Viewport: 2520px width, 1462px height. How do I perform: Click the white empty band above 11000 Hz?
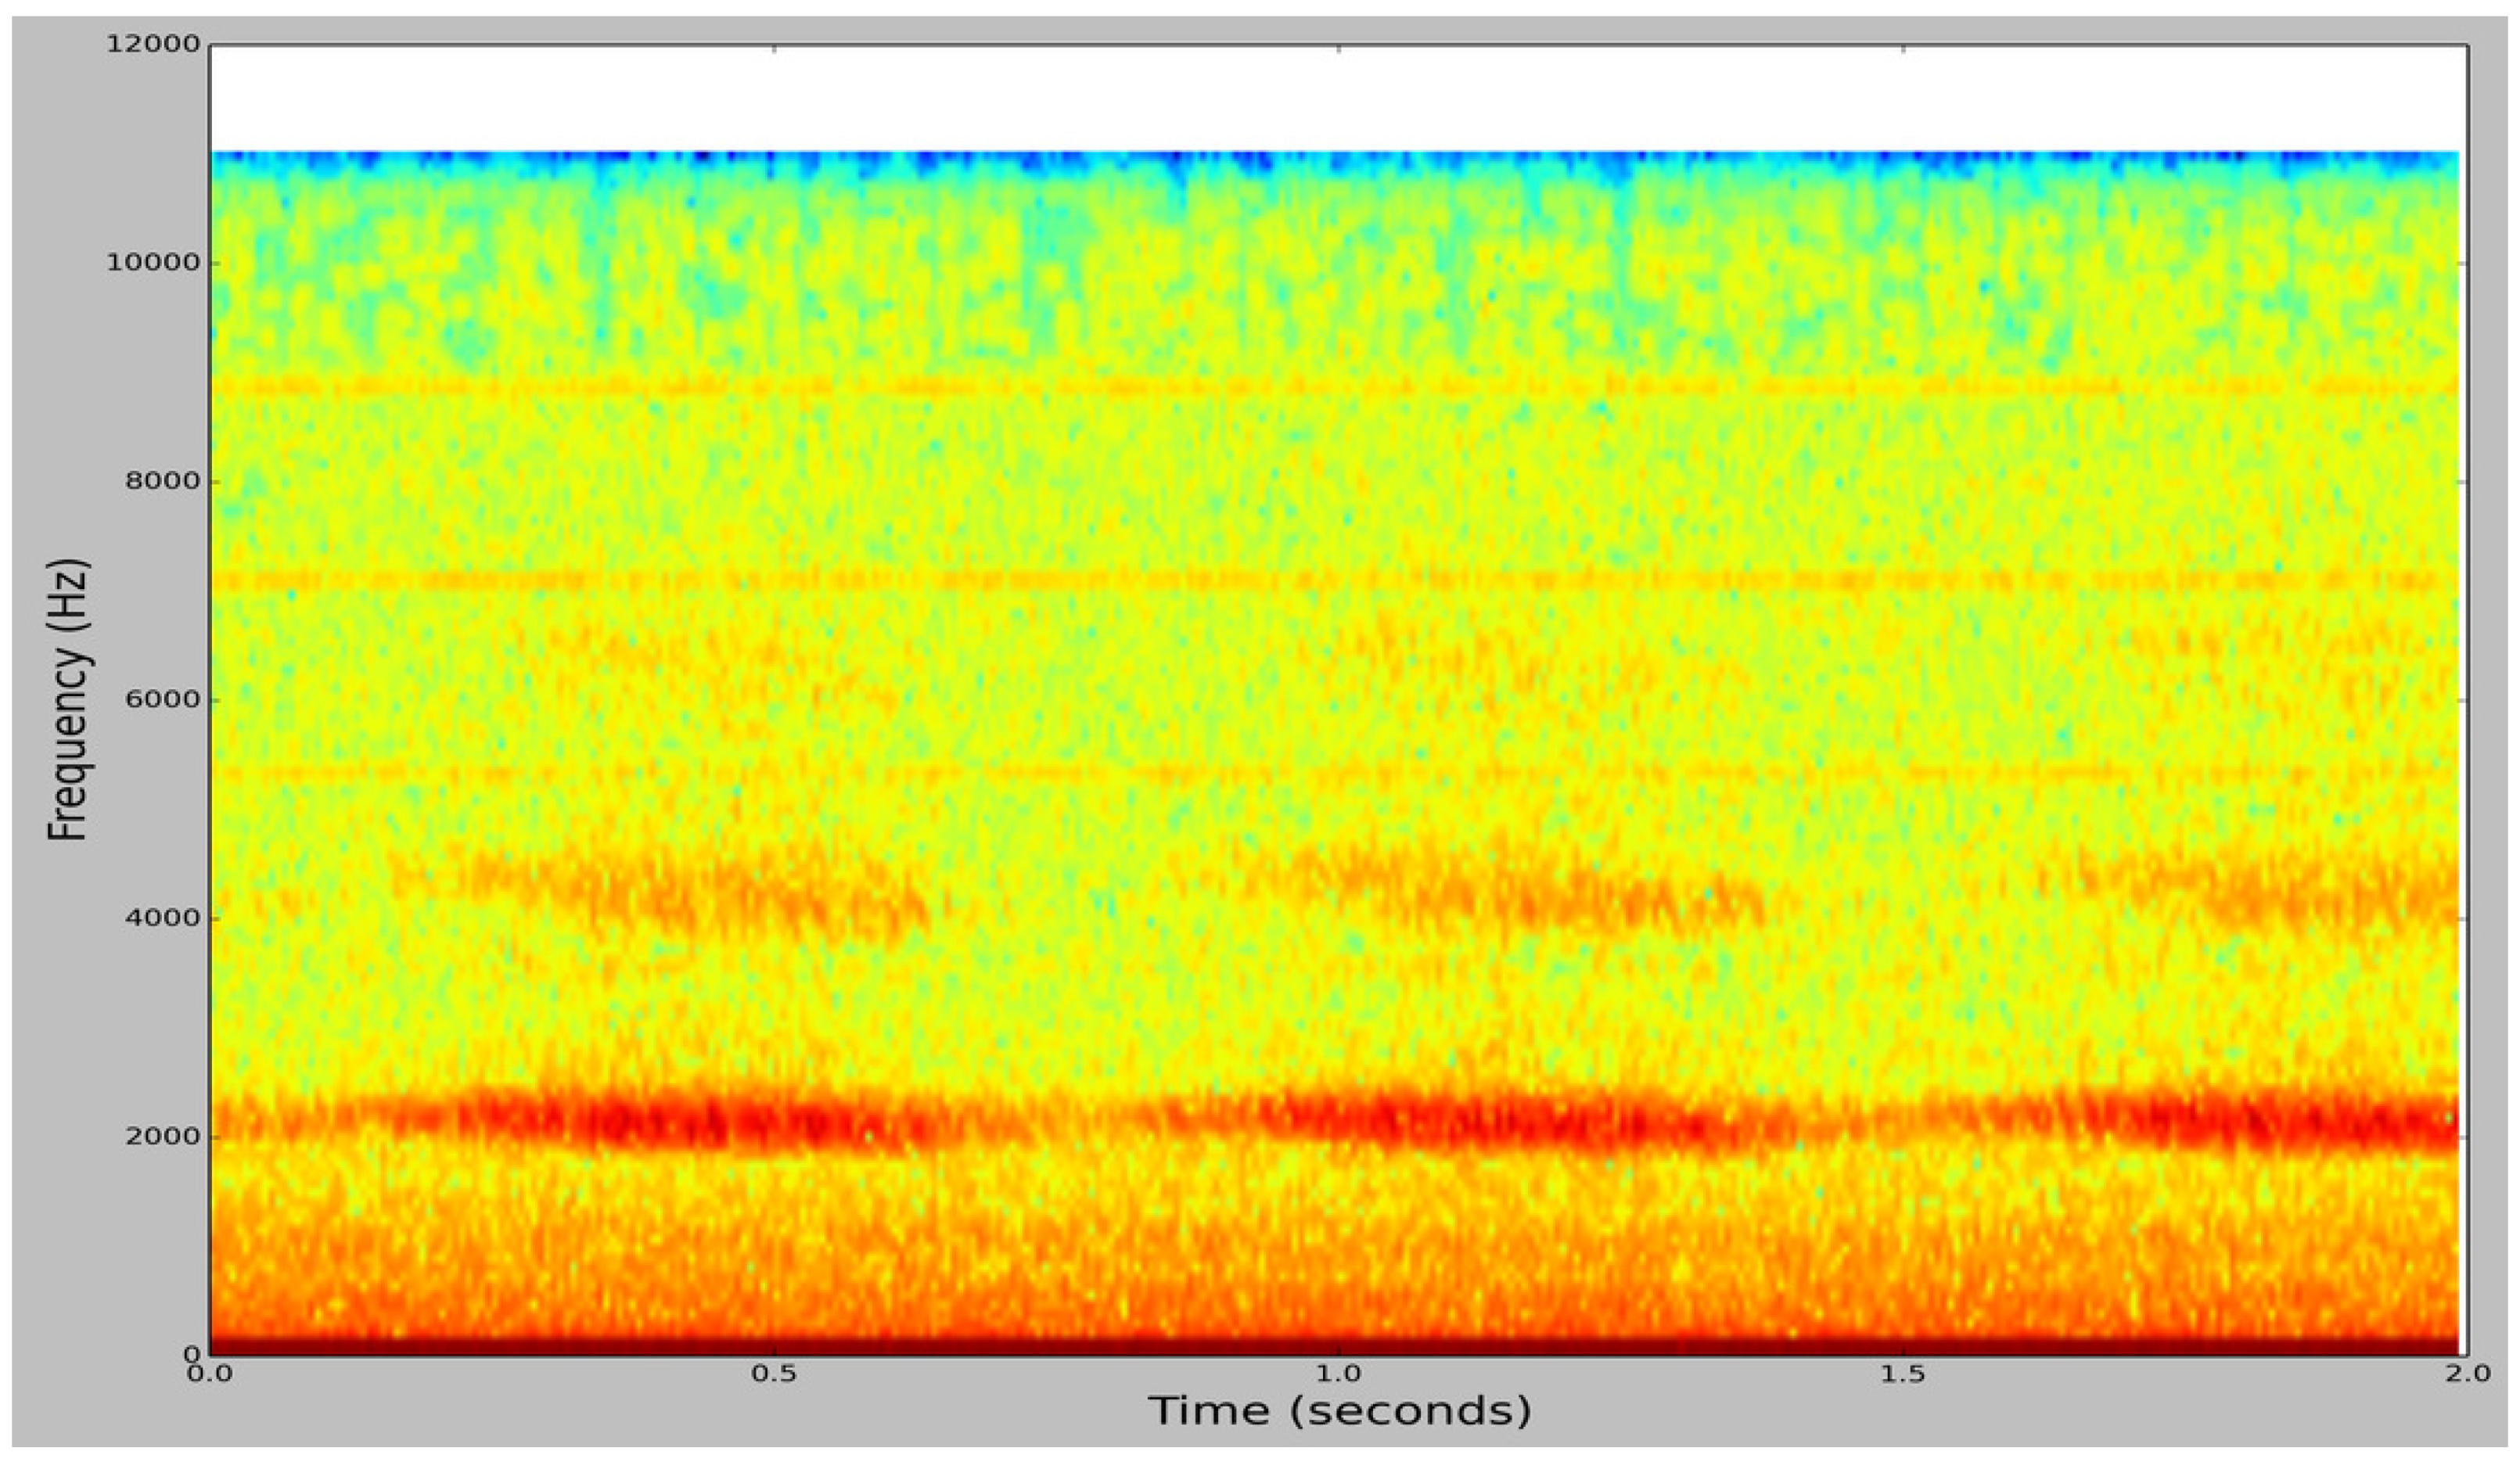point(1335,99)
